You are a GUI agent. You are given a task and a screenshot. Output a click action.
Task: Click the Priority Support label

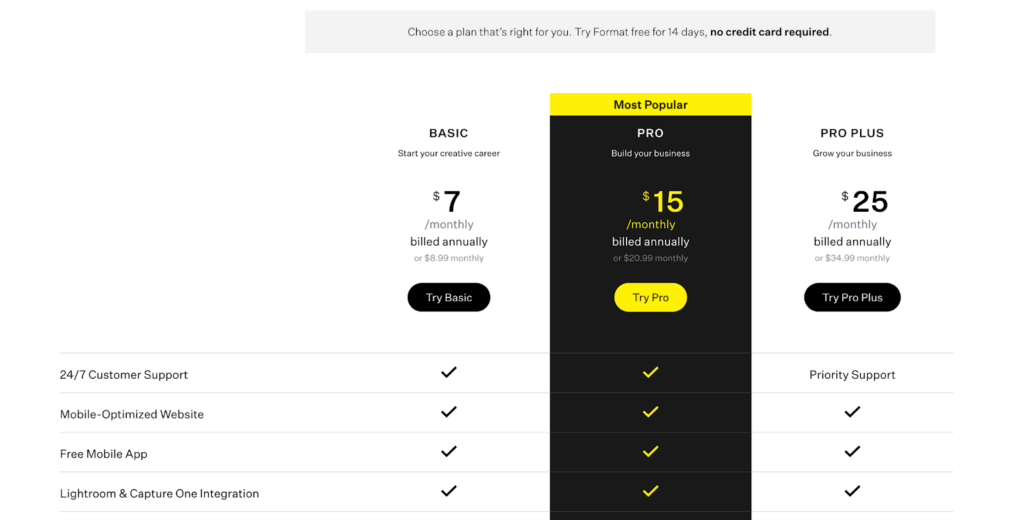click(x=852, y=375)
